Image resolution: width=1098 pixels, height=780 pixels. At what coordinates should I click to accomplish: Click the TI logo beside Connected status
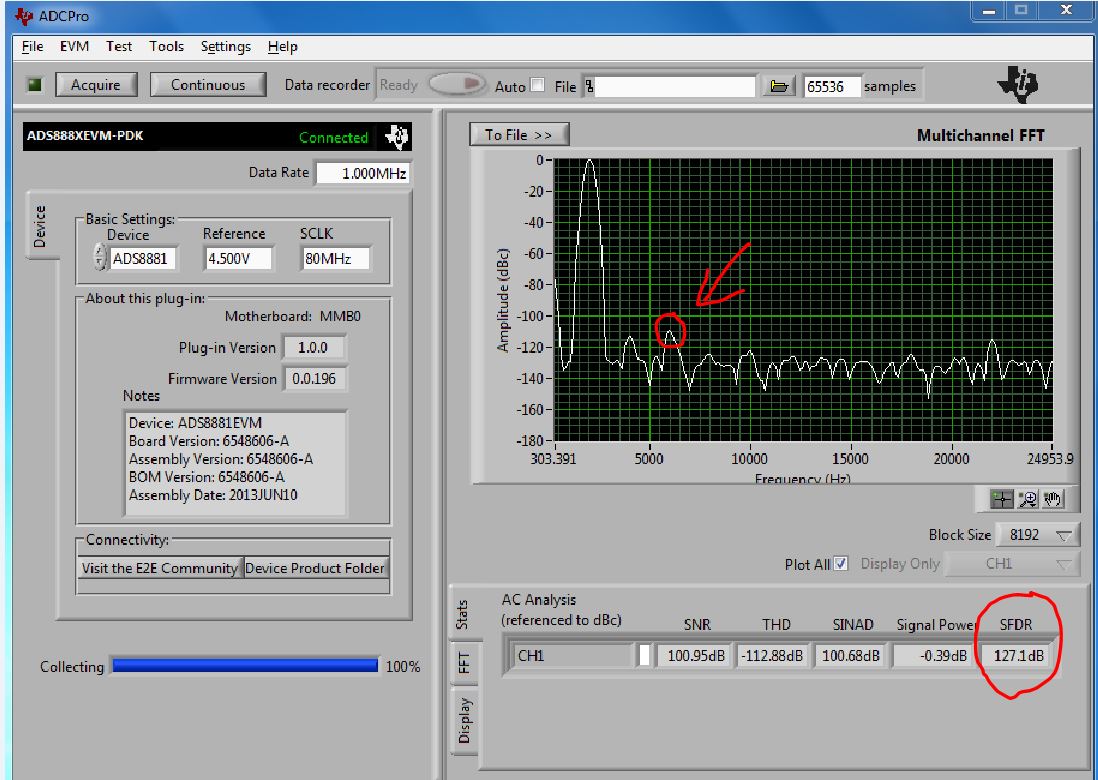pos(396,137)
